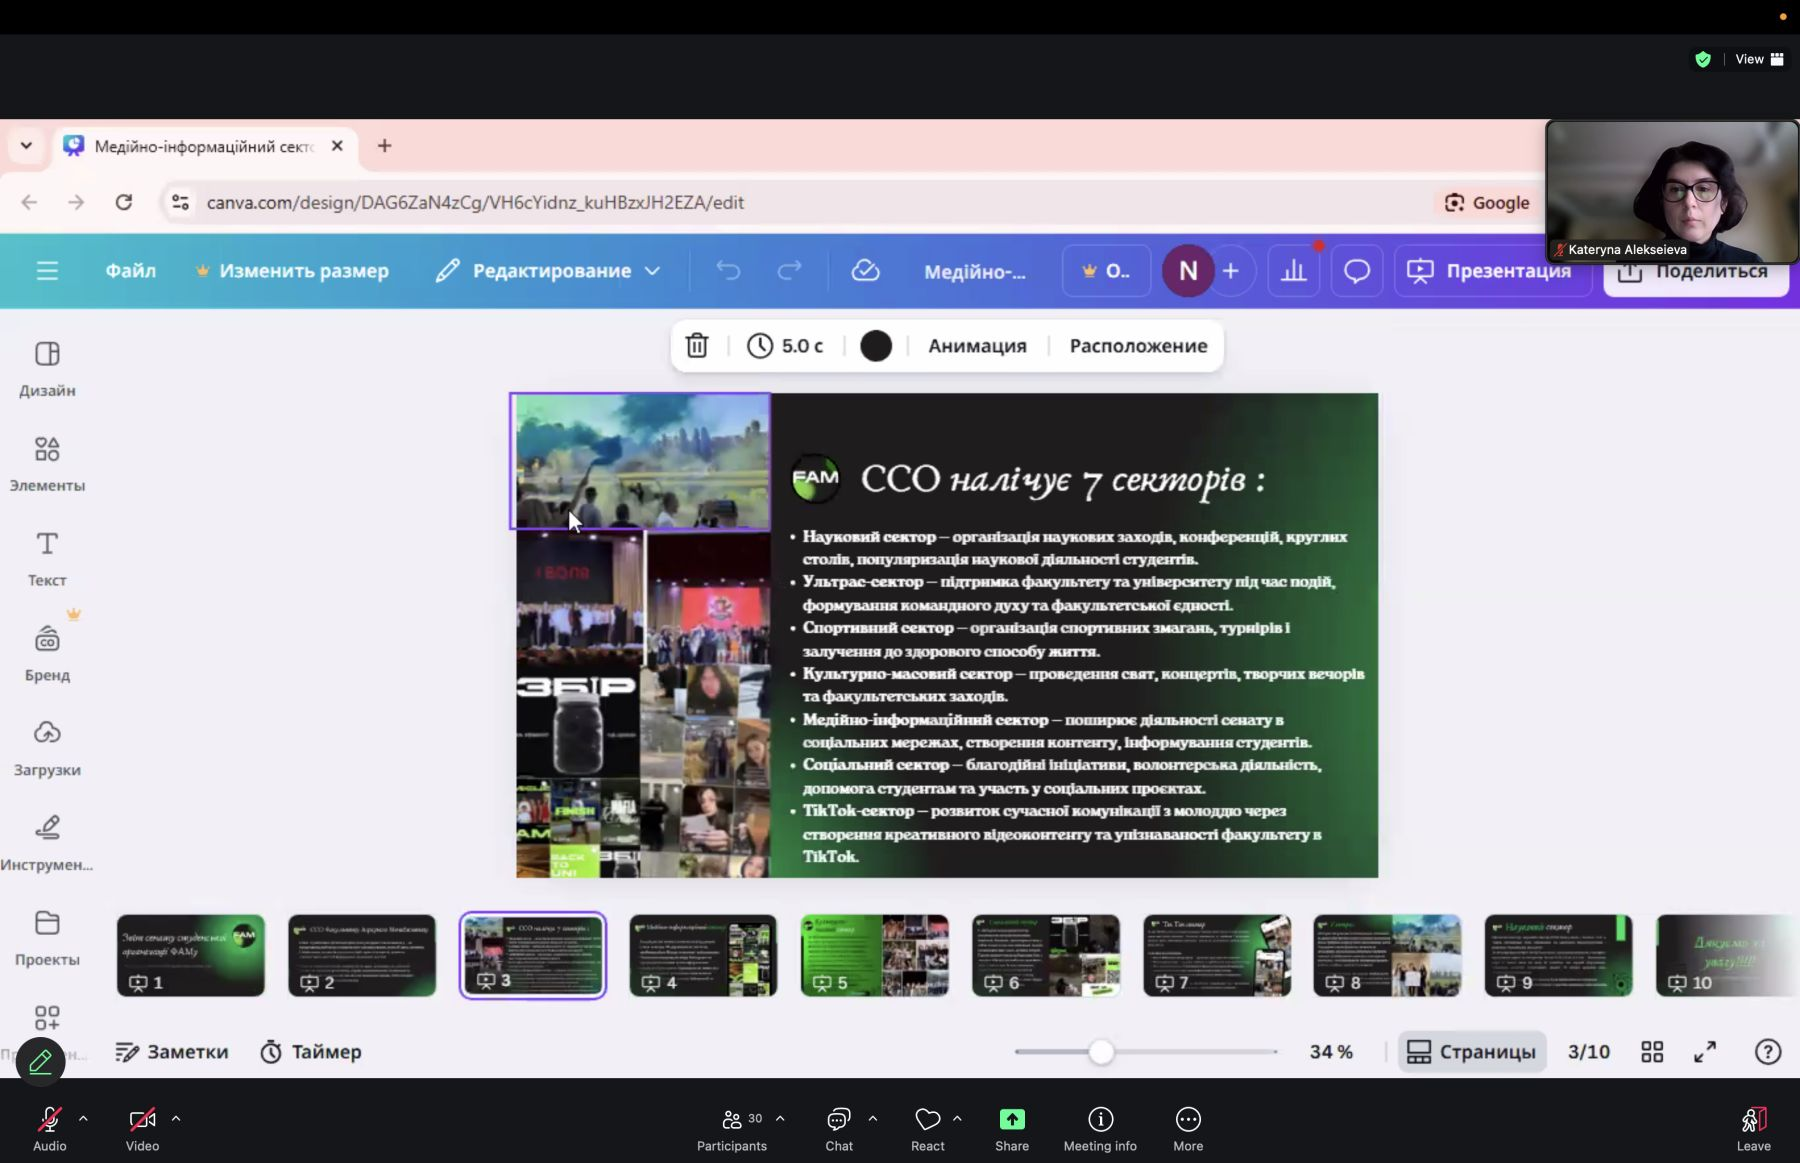Open Заметки notes at the bottom
1800x1163 pixels.
tap(172, 1052)
